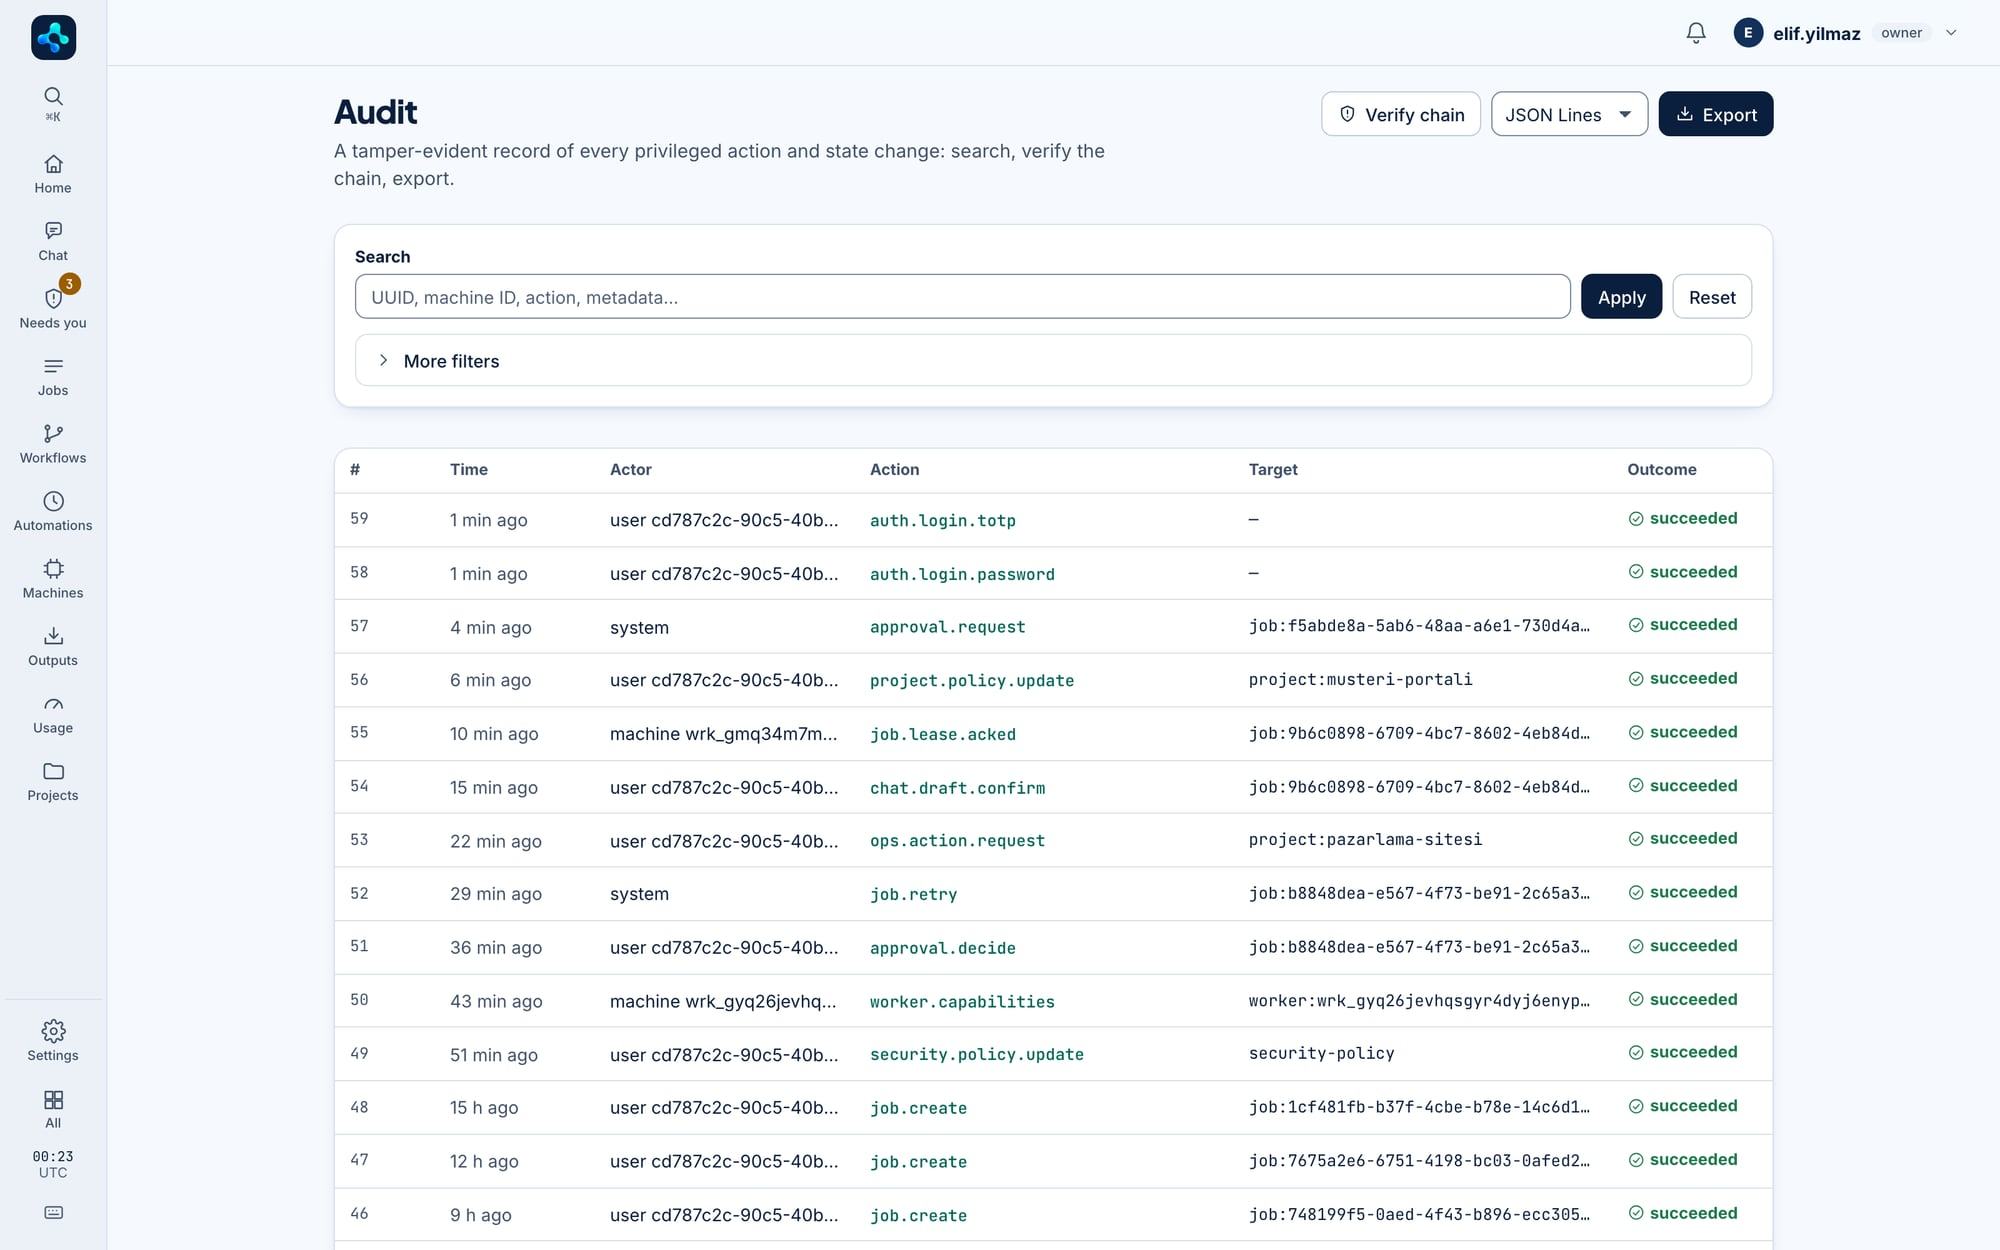Viewport: 2000px width, 1250px height.
Task: Go to Home in the sidebar
Action: [53, 174]
